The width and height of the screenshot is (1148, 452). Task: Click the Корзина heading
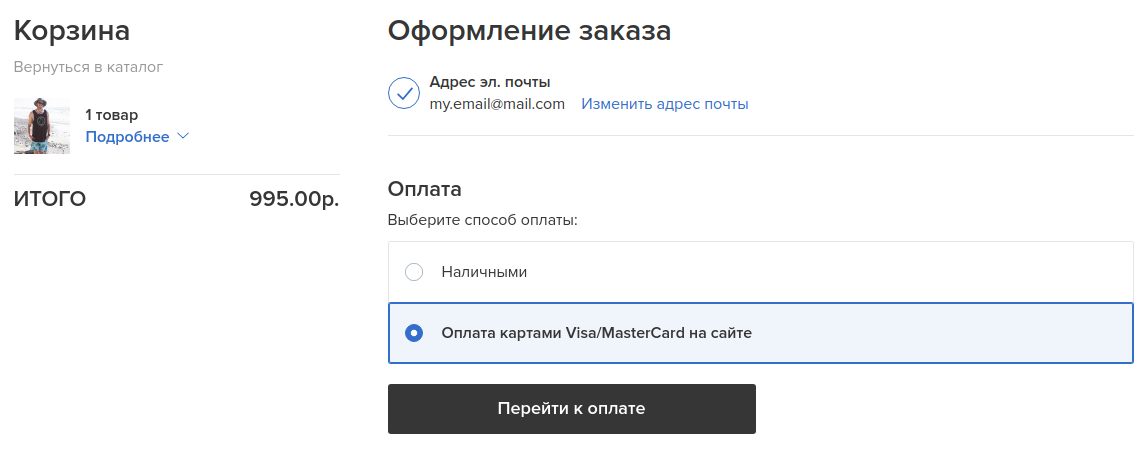click(72, 31)
